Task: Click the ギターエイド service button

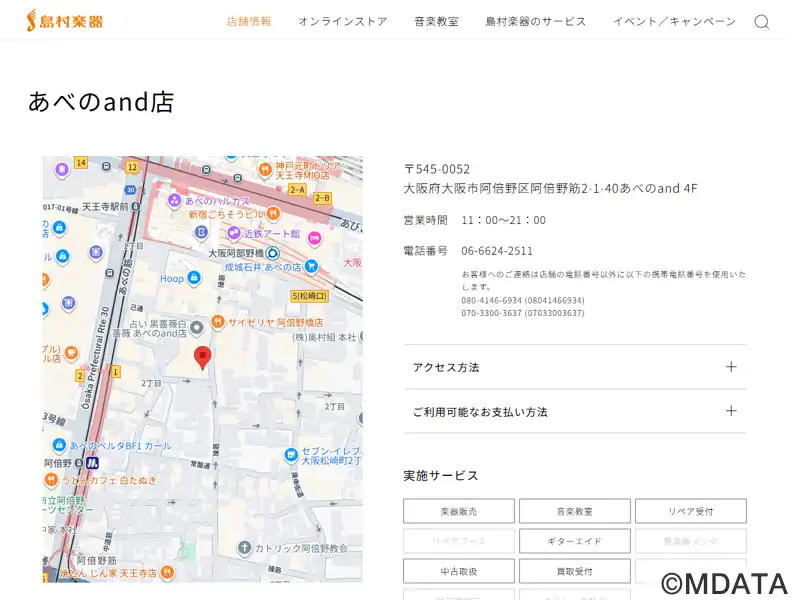Action: pyautogui.click(x=574, y=541)
